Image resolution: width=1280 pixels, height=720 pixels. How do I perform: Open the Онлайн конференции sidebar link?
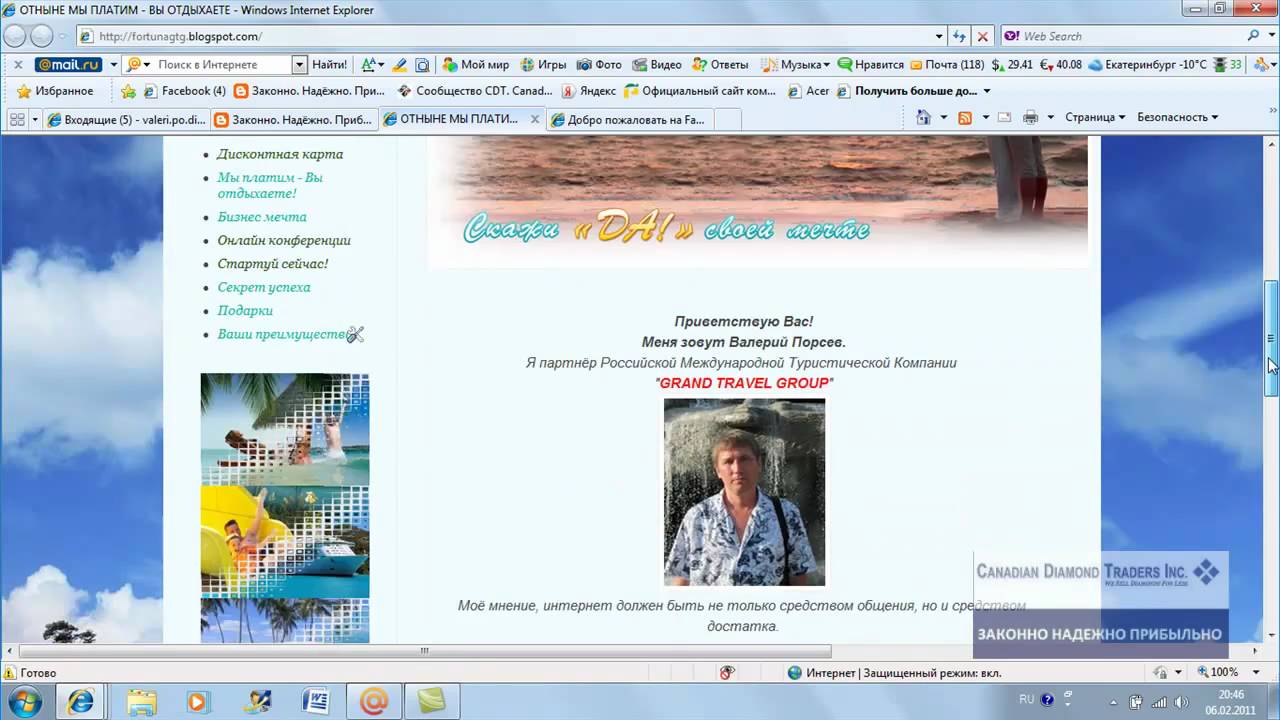coord(284,240)
